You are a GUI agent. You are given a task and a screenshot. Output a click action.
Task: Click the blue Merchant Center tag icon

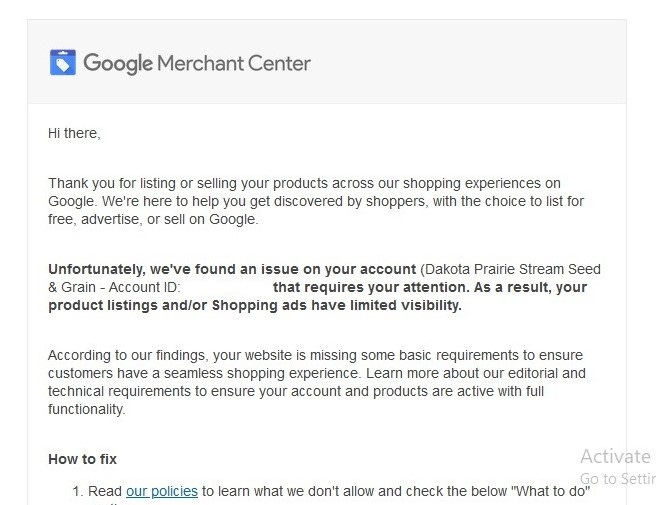tap(63, 62)
